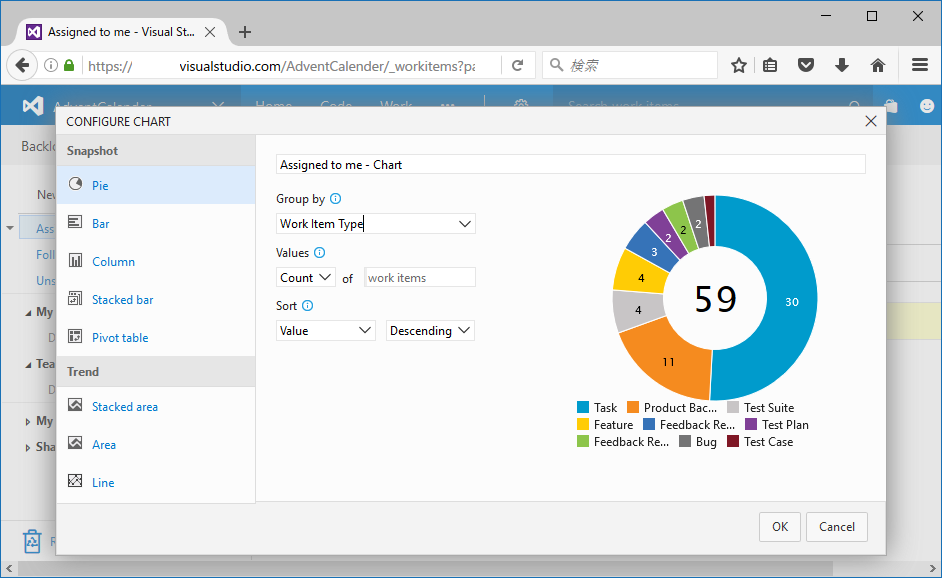This screenshot has width=942, height=578.
Task: Click the feedback smiley icon
Action: point(927,106)
